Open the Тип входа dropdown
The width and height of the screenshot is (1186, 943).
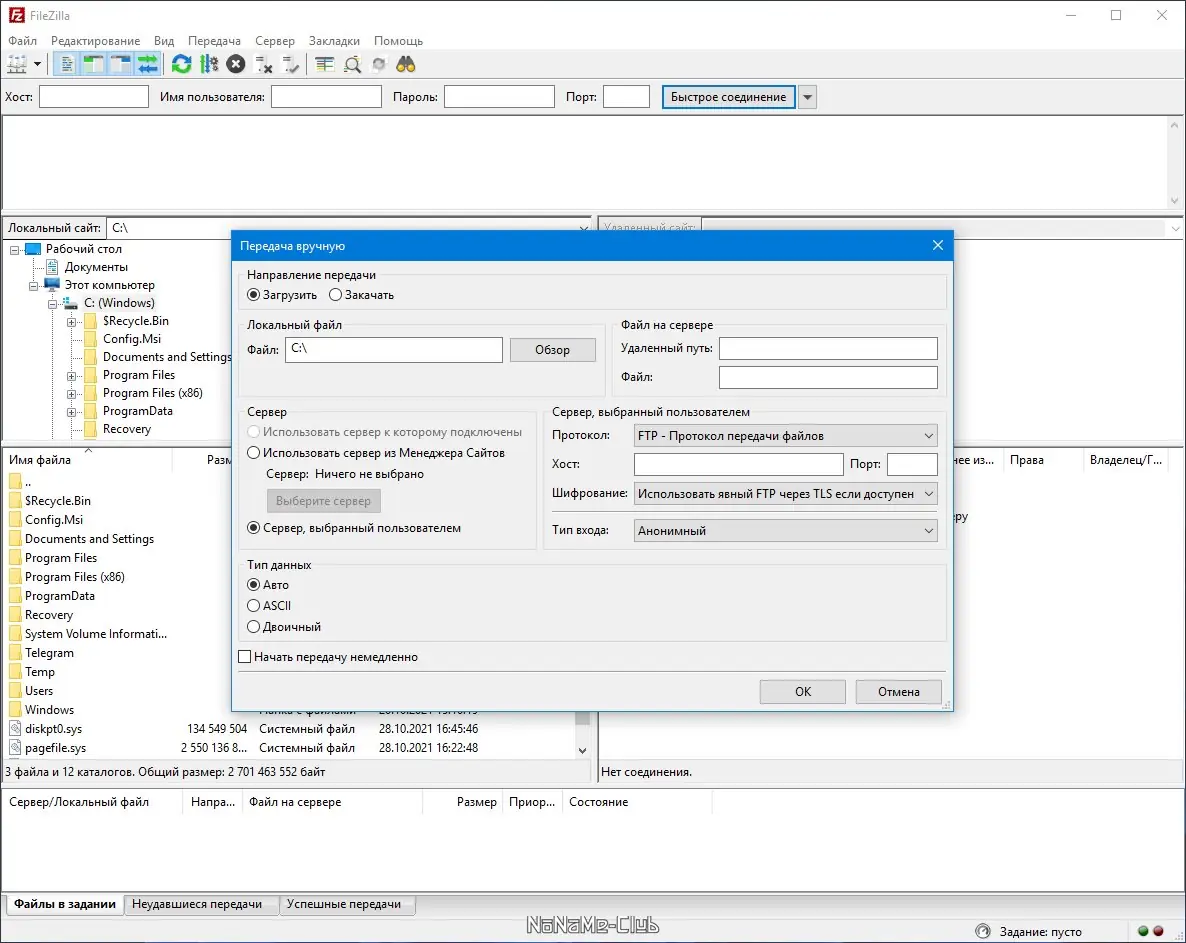click(785, 531)
